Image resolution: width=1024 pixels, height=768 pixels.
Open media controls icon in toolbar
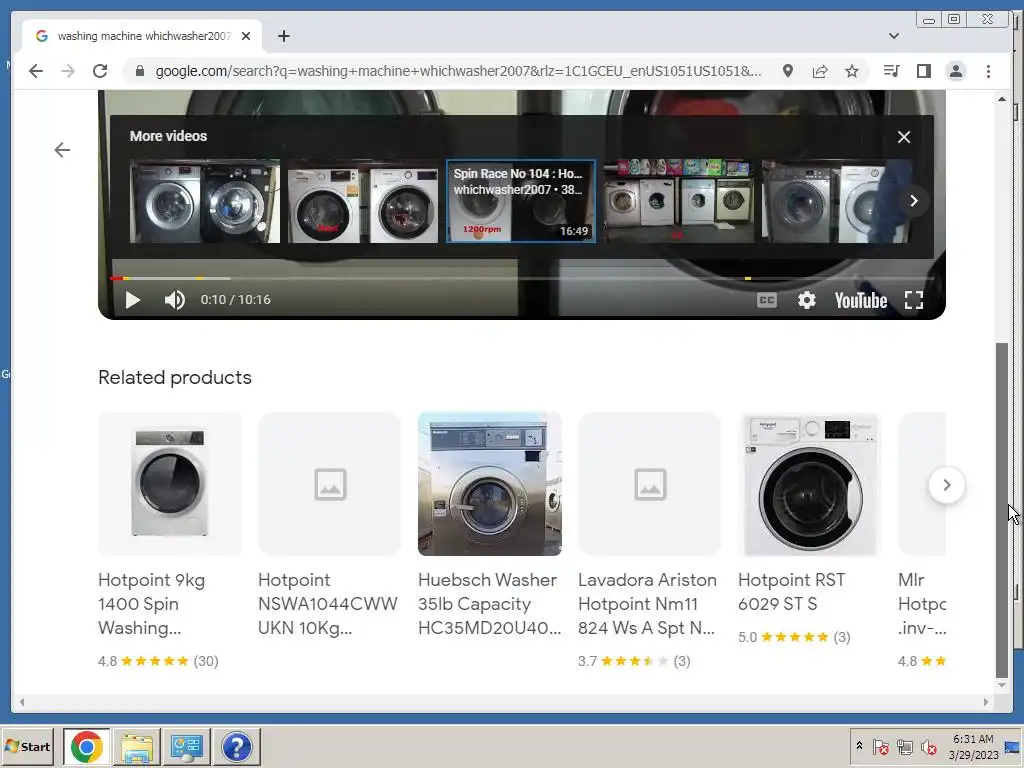(891, 71)
